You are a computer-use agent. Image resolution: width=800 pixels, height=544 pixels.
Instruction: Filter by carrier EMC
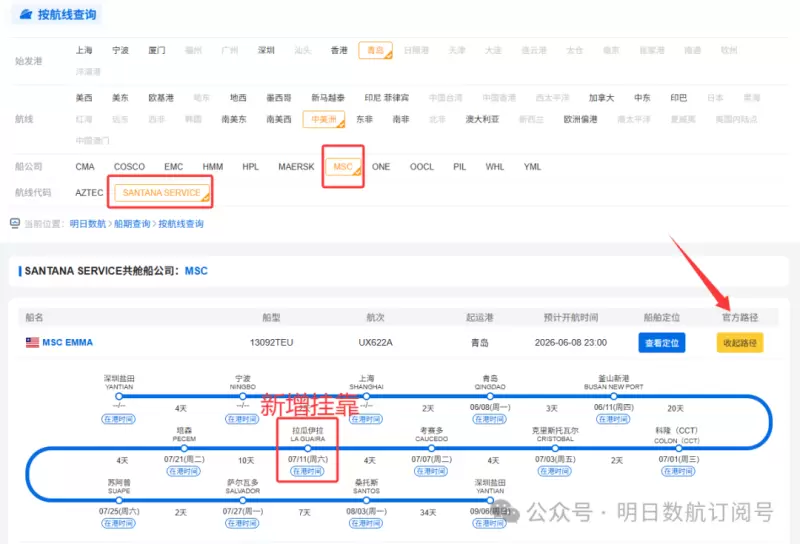[x=173, y=166]
